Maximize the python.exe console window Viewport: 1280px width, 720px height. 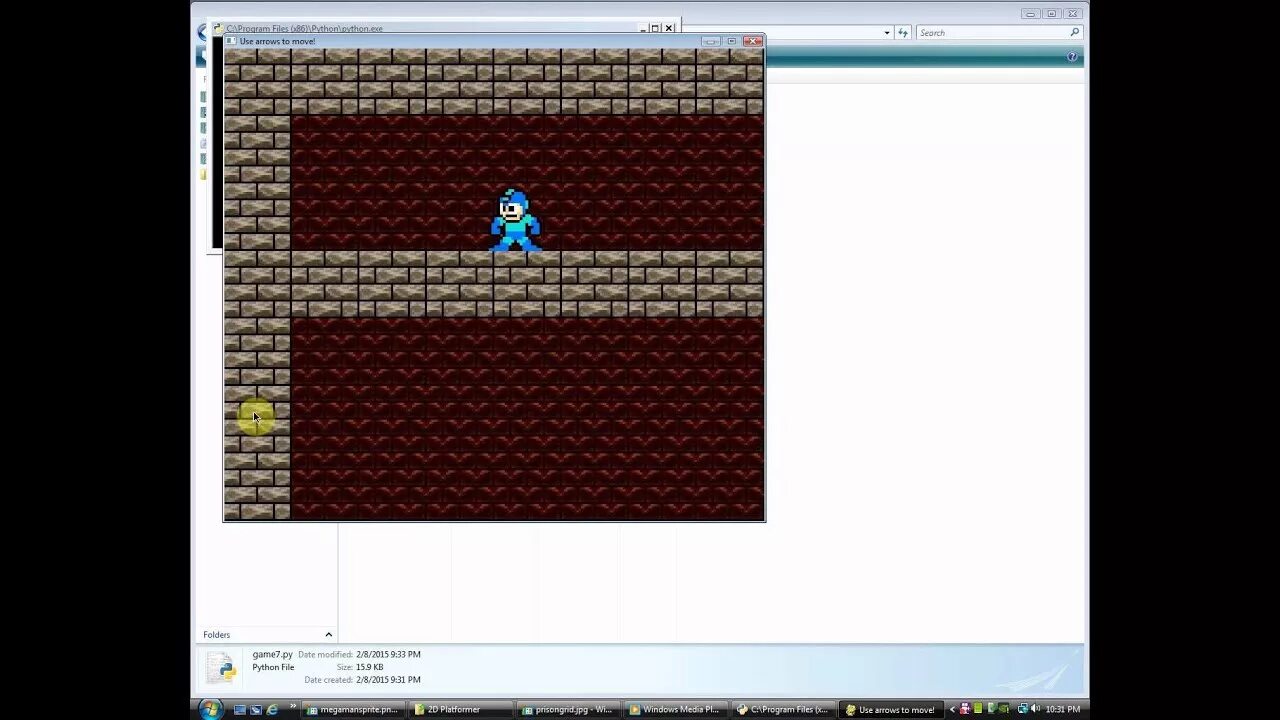655,28
